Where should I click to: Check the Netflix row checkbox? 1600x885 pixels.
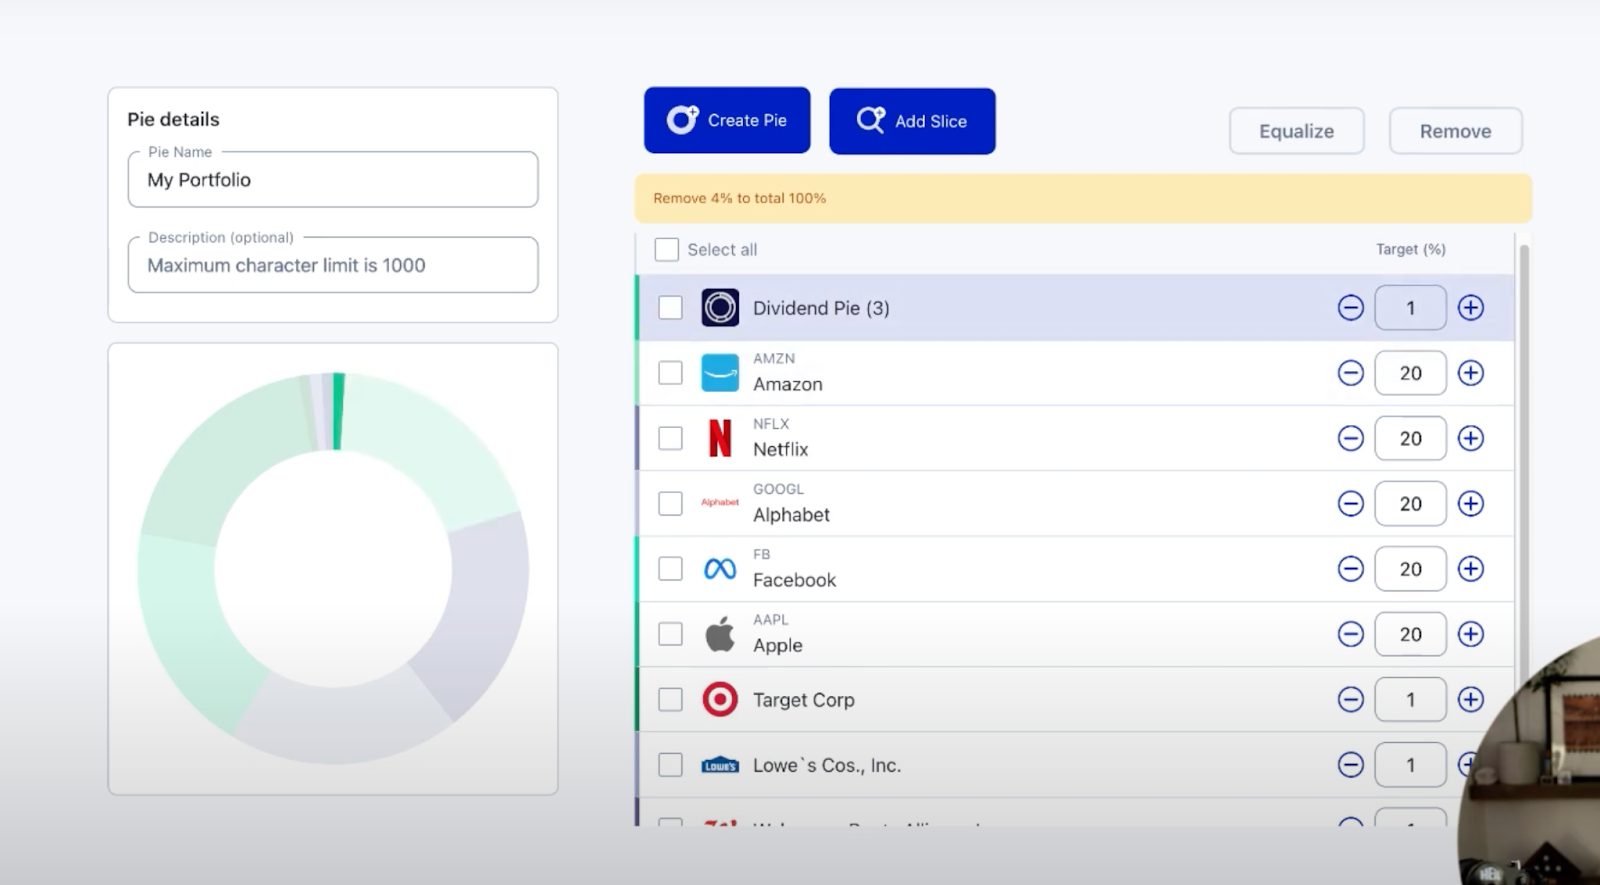[x=671, y=438]
